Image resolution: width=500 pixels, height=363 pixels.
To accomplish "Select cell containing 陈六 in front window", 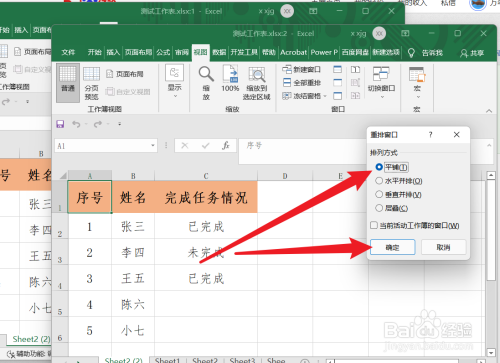I will point(133,304).
